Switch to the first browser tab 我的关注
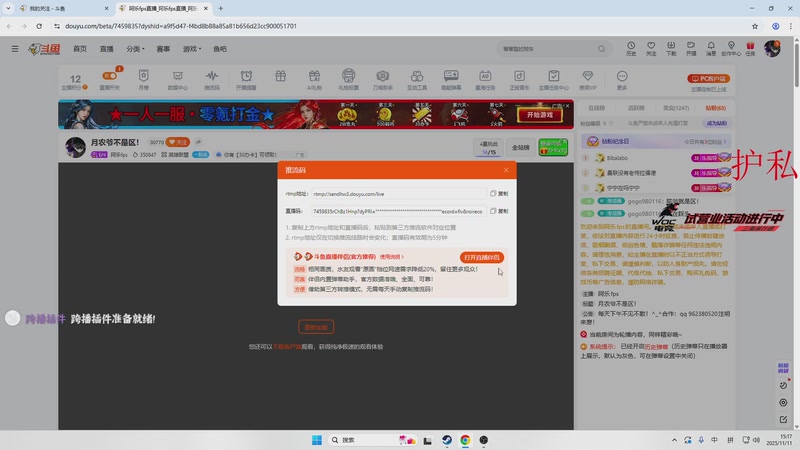 coord(62,9)
